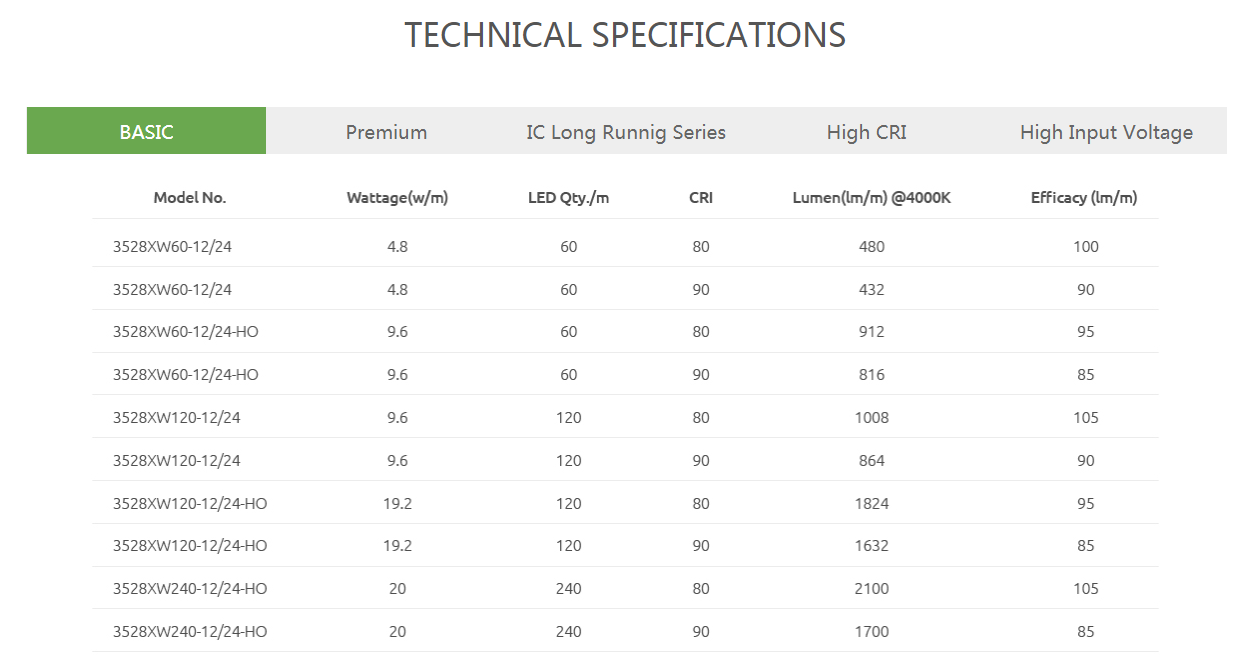Click the Model No. column header
Image resolution: width=1238 pixels, height=671 pixels.
click(x=190, y=198)
